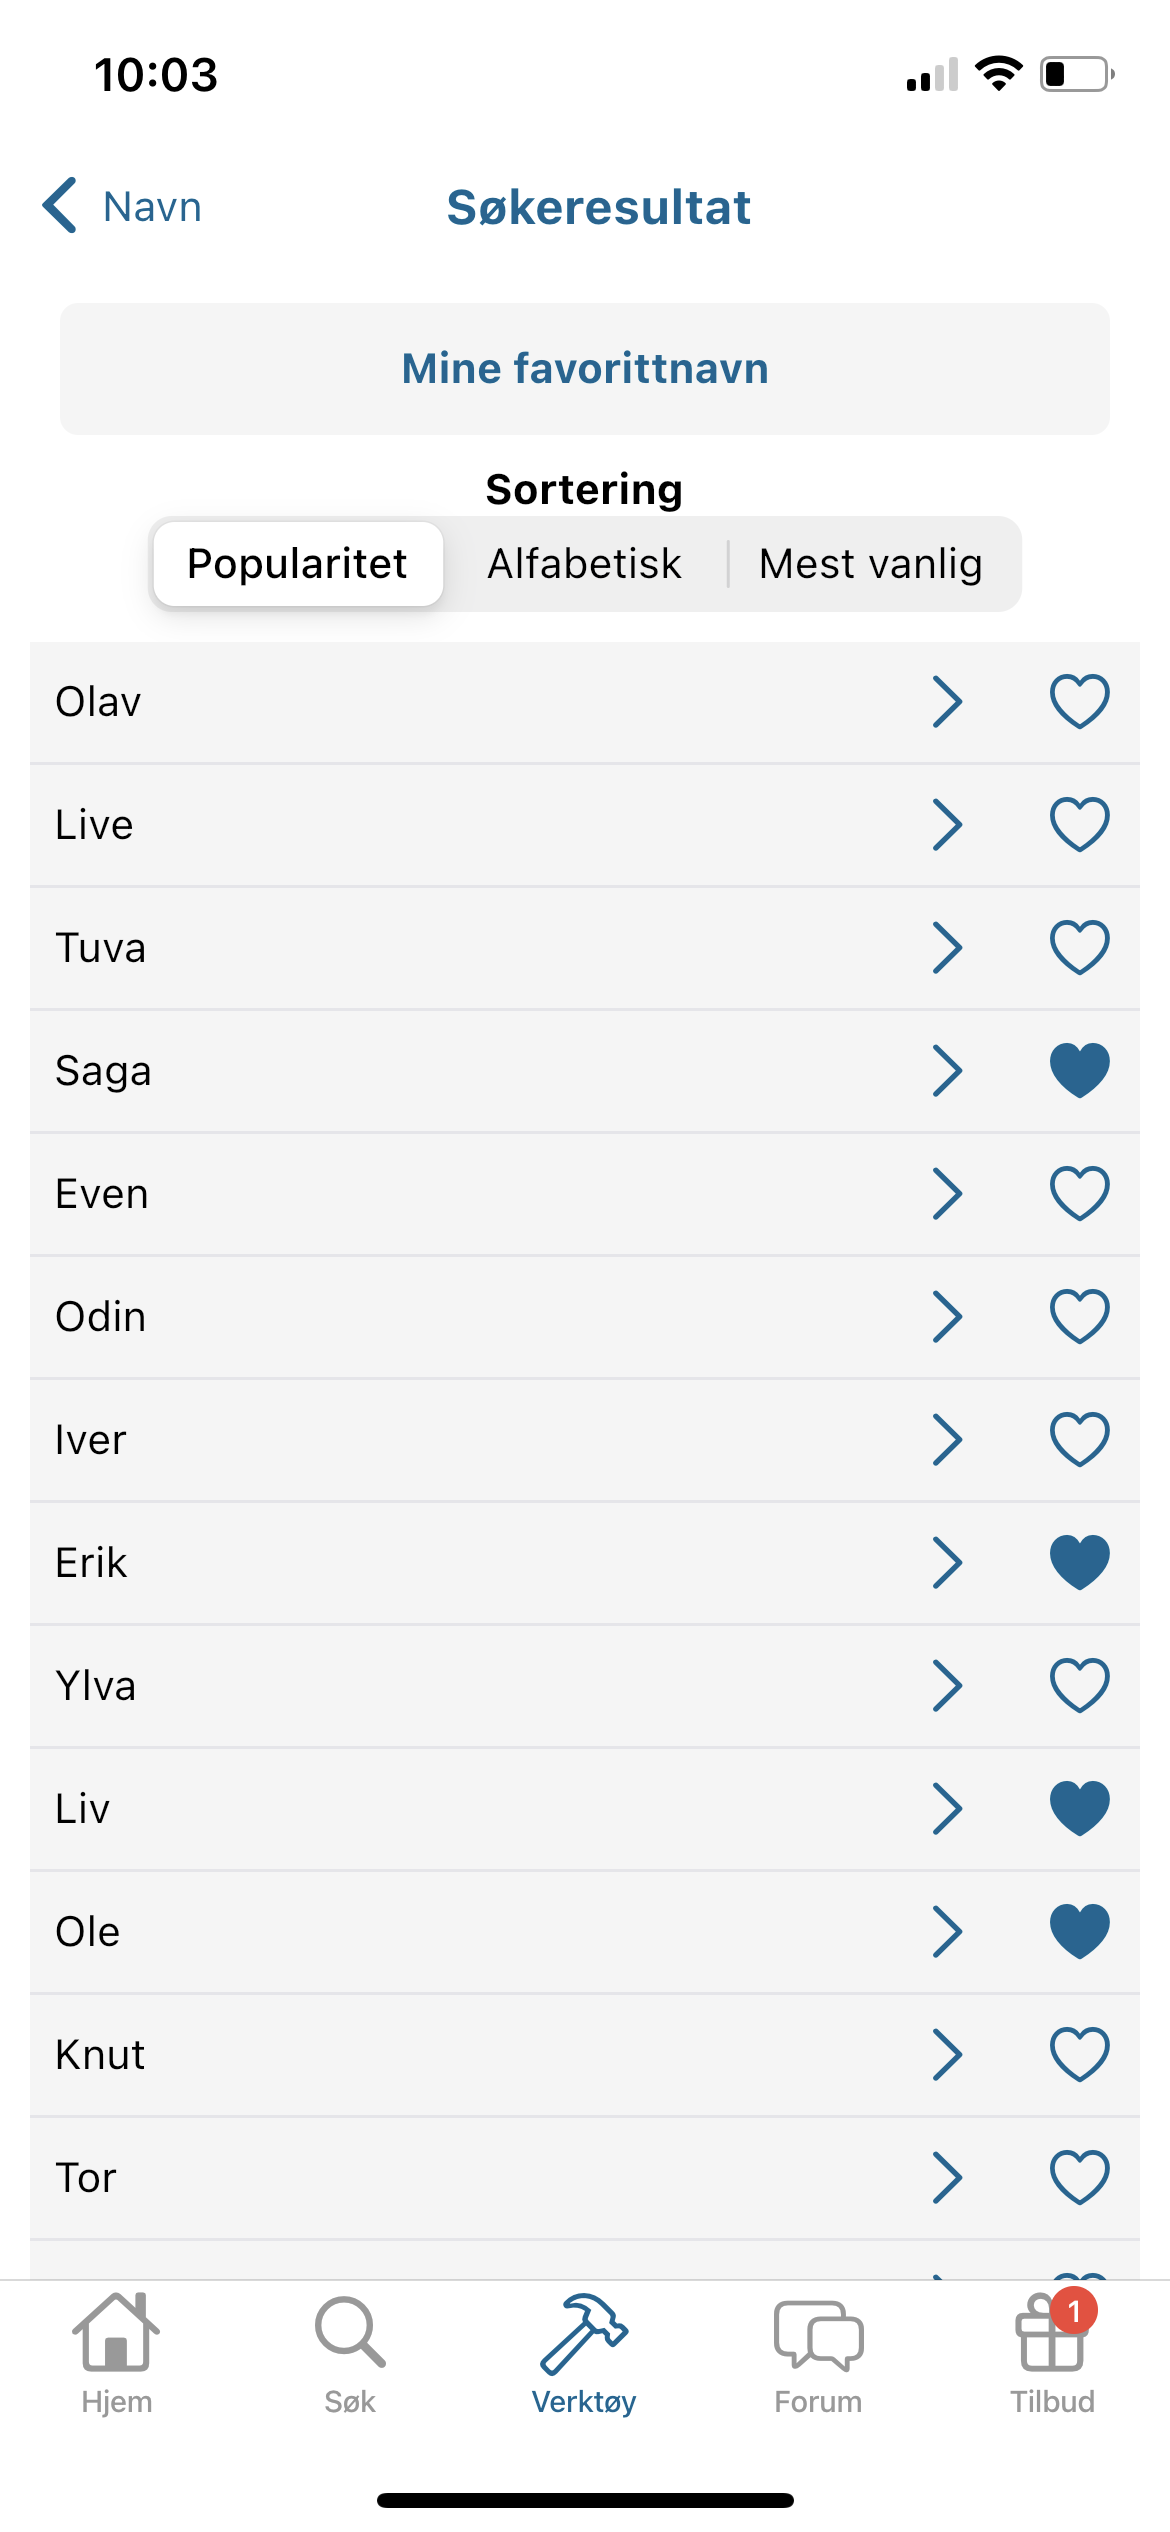Go back using the Navn arrow

coord(62,206)
